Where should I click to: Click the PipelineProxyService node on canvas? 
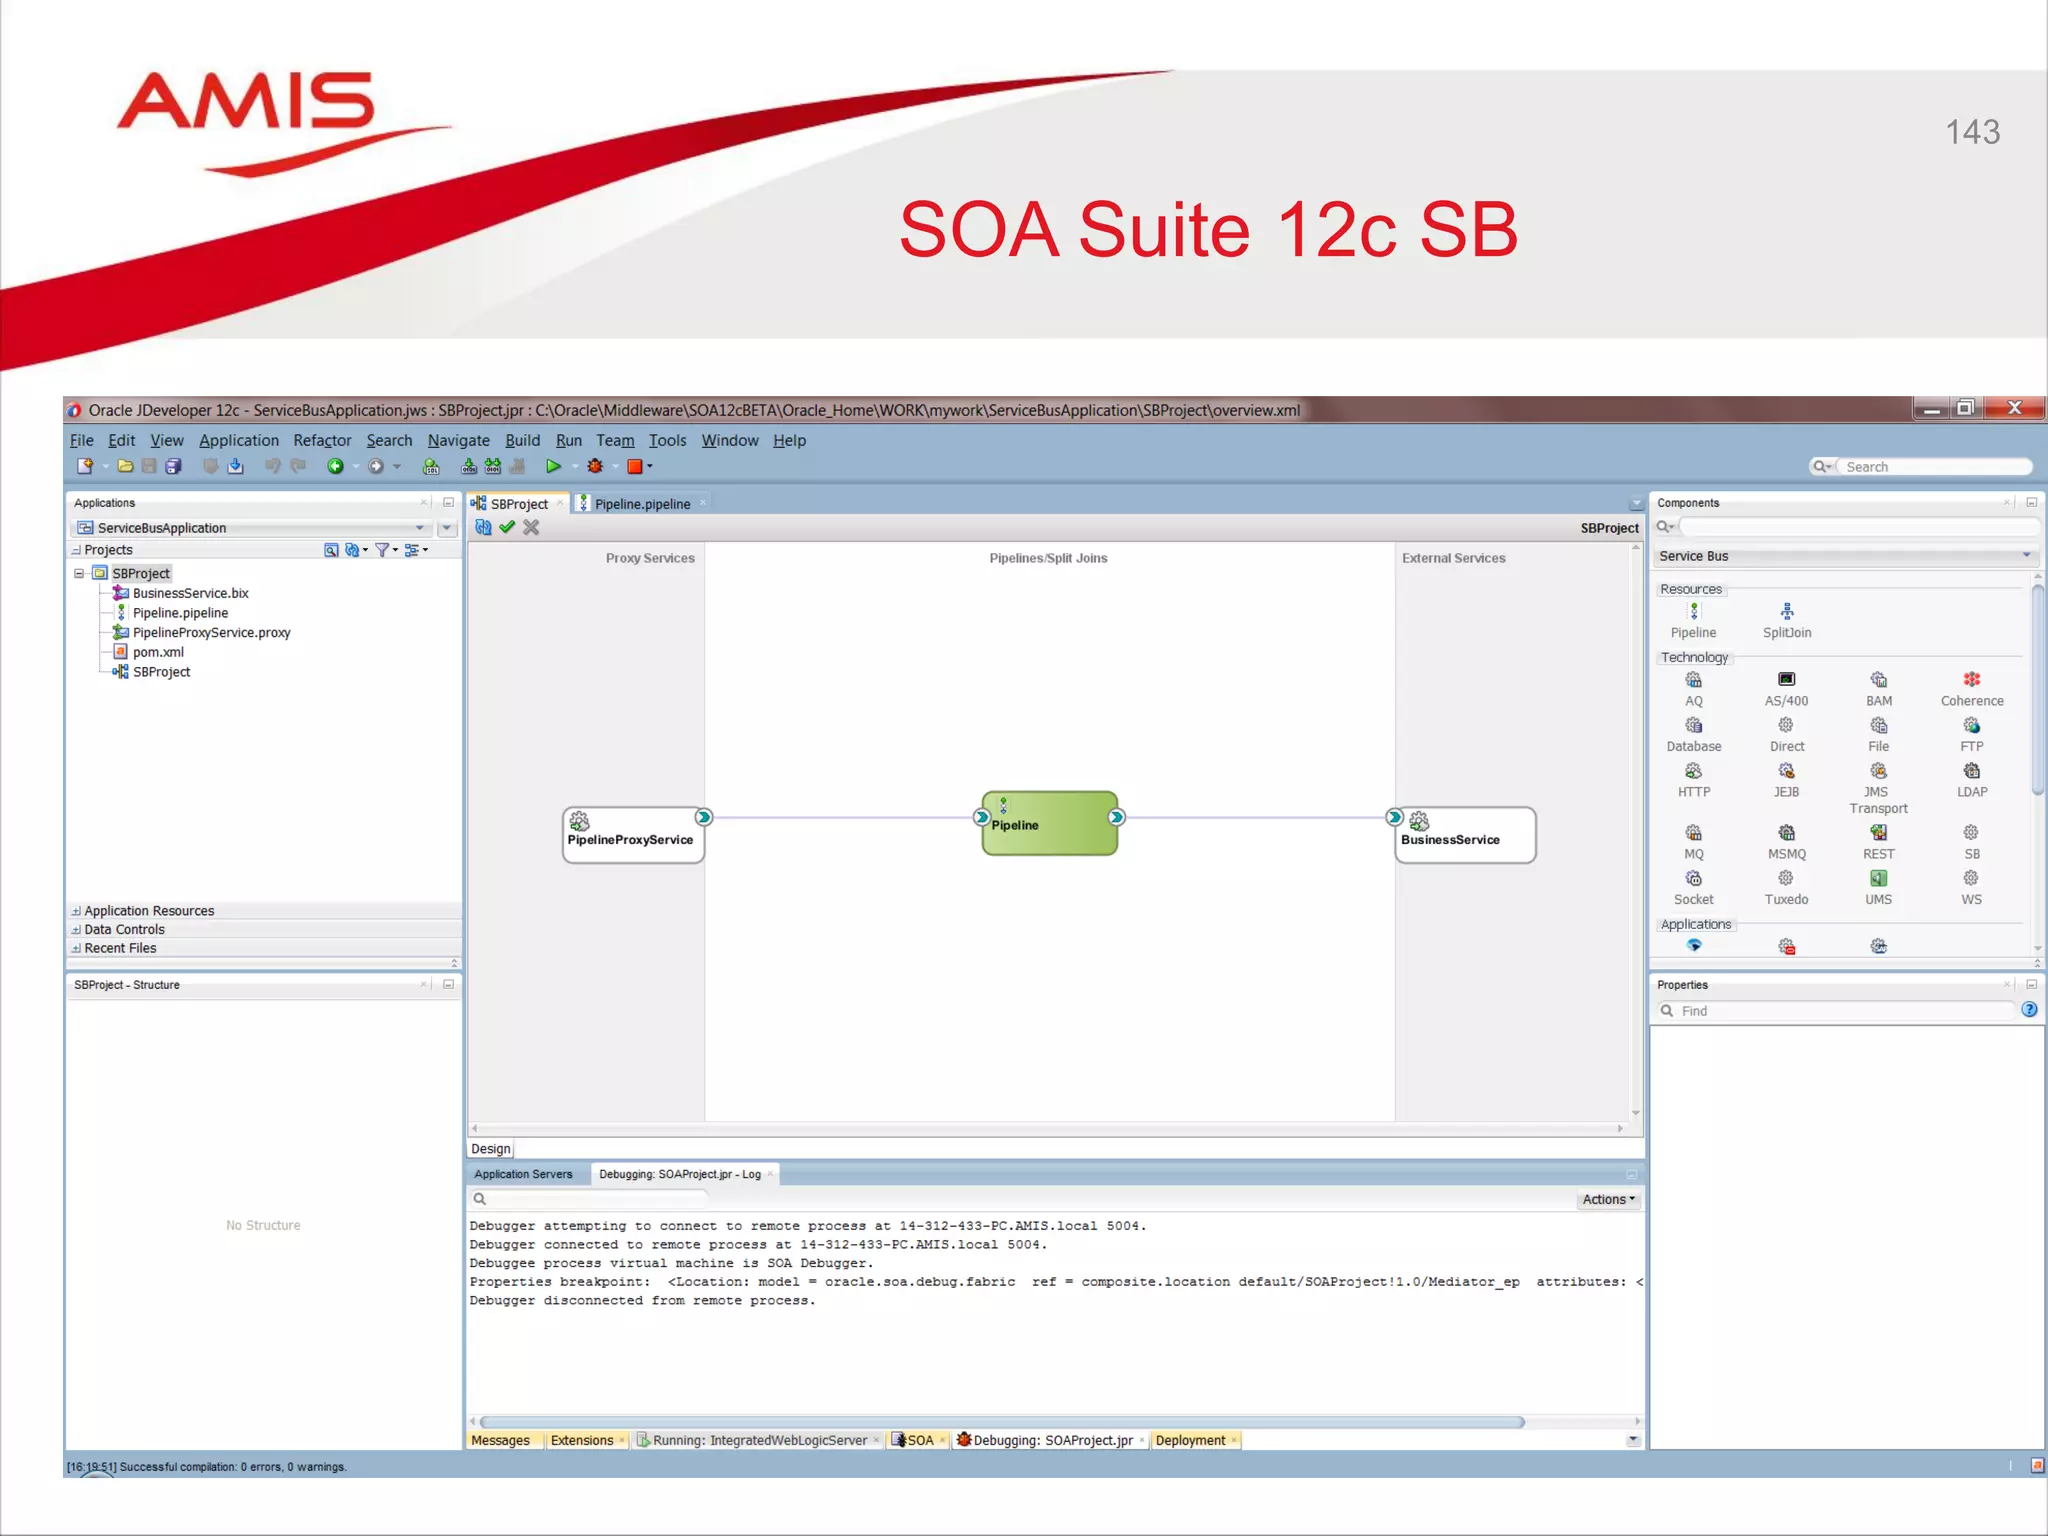point(633,836)
